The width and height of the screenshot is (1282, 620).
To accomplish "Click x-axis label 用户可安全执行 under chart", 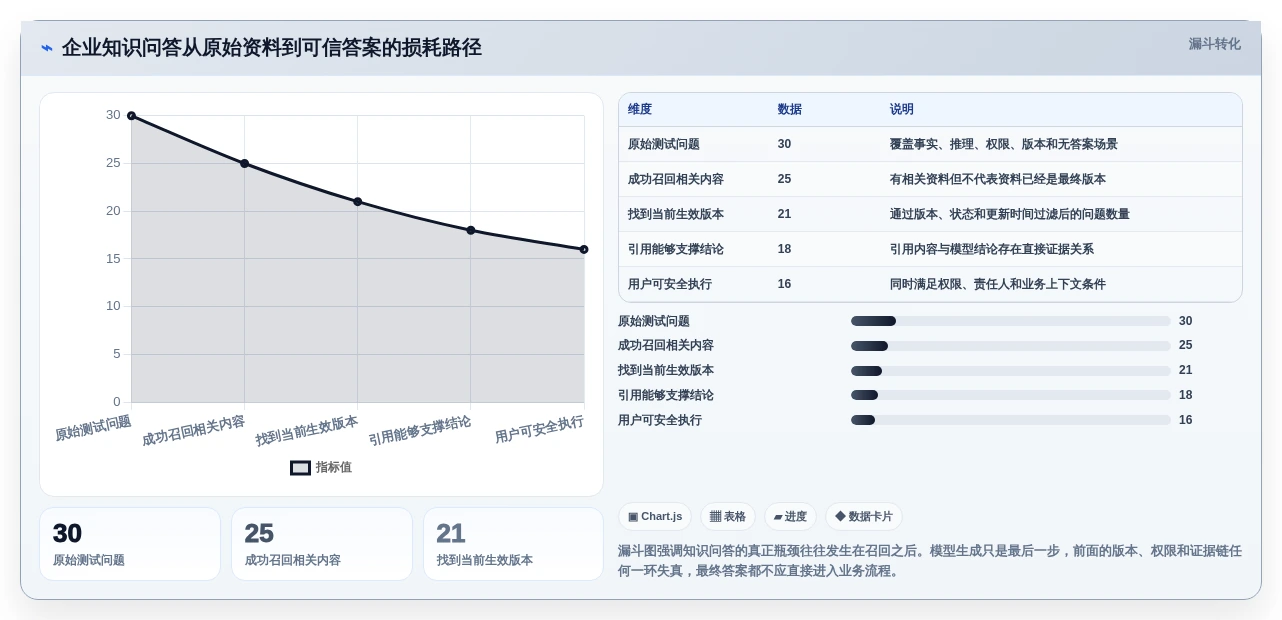I will (x=539, y=430).
